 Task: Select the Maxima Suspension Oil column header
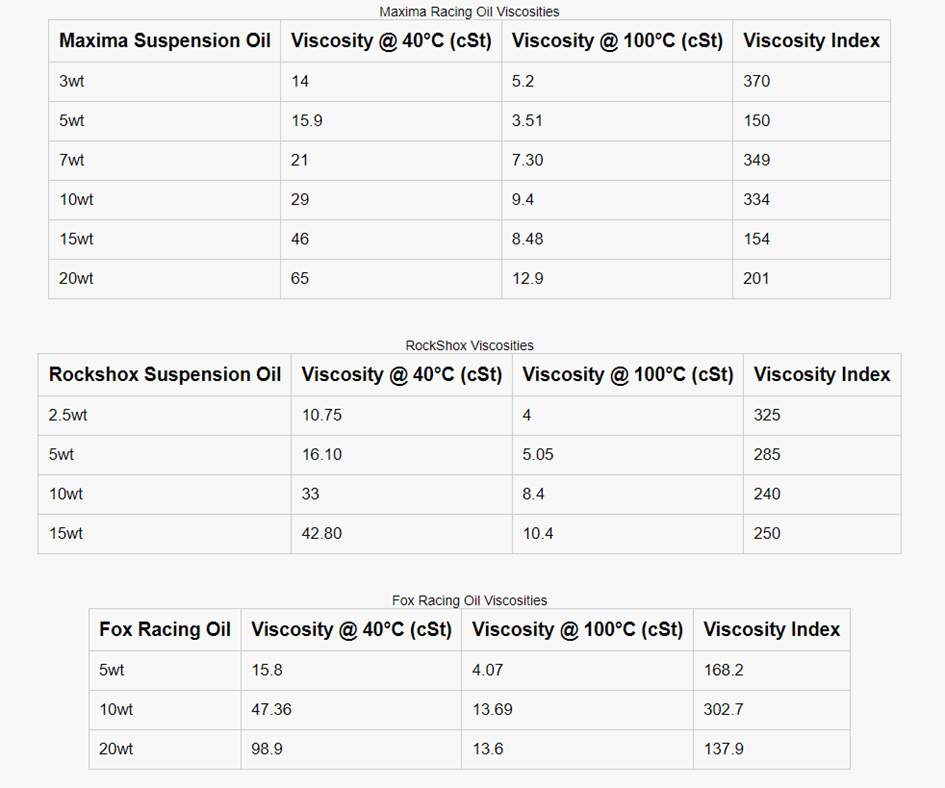click(165, 41)
